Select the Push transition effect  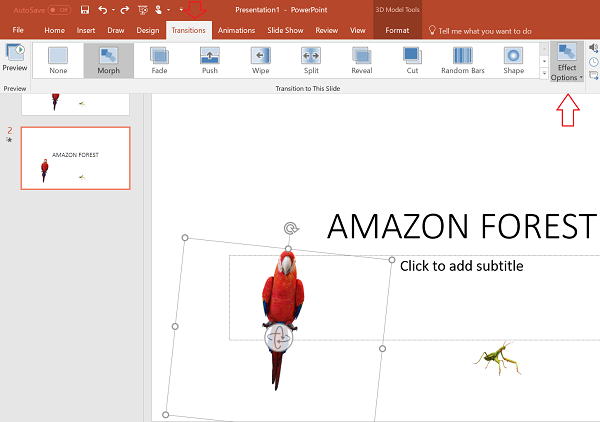(210, 60)
